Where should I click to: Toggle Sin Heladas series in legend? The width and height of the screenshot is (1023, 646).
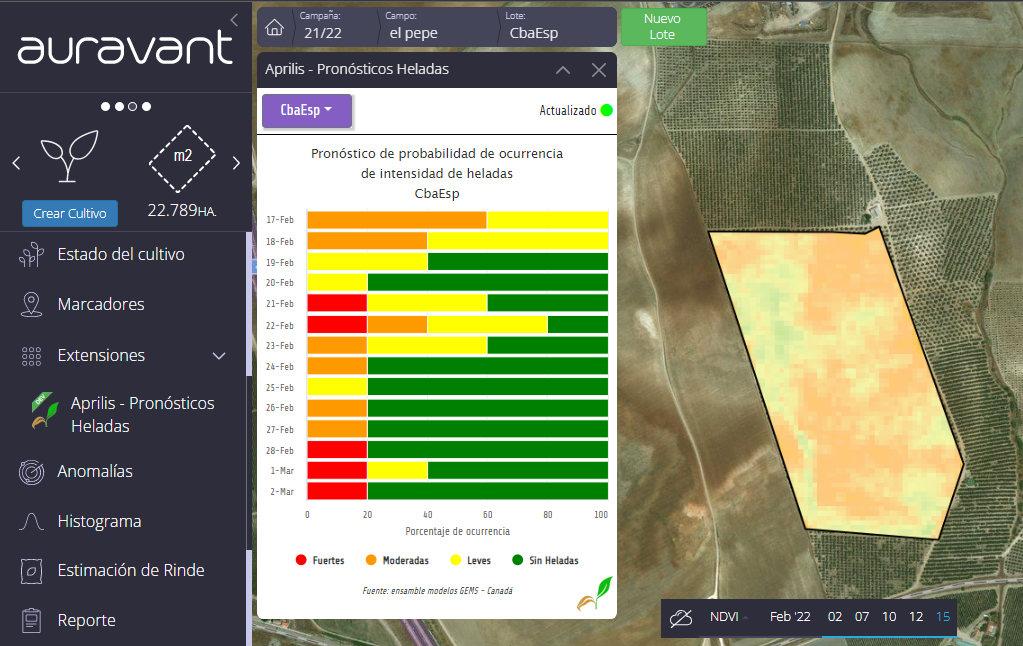pos(545,561)
